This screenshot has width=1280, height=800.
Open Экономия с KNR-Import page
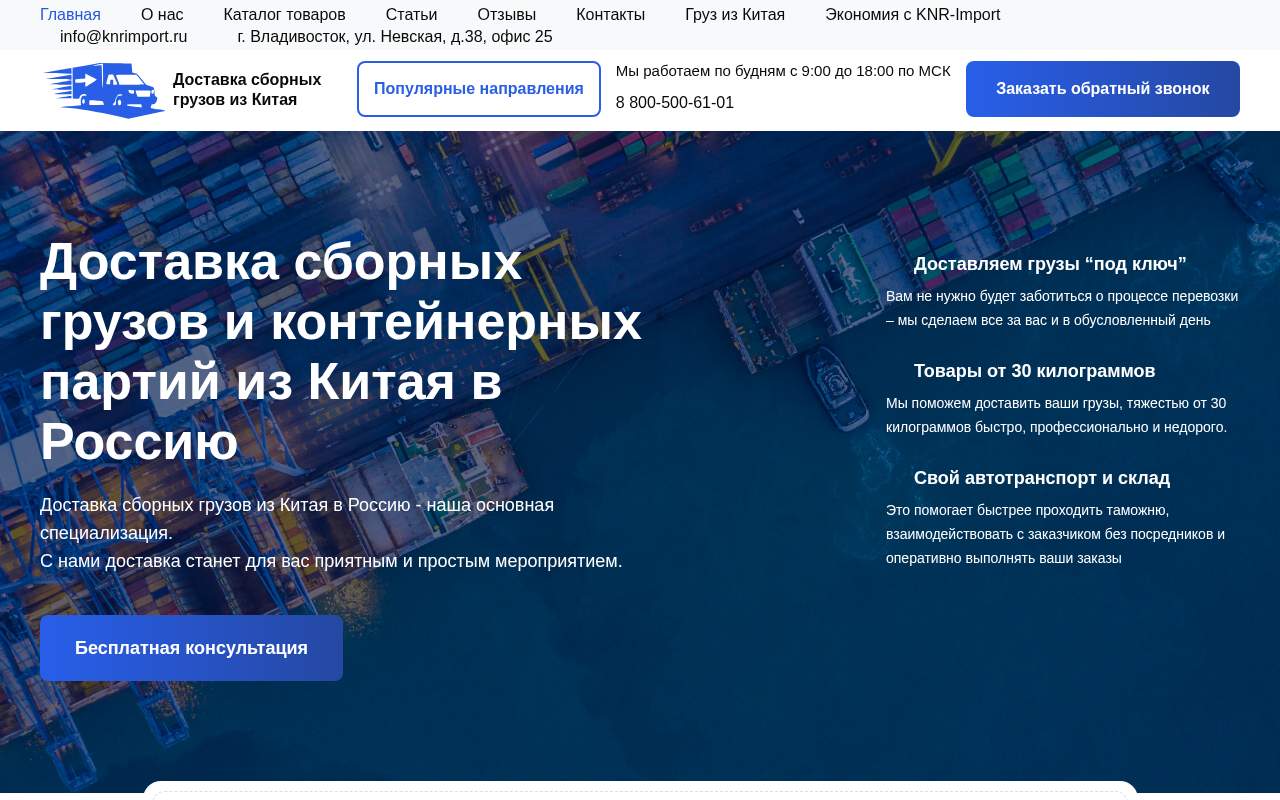click(912, 14)
